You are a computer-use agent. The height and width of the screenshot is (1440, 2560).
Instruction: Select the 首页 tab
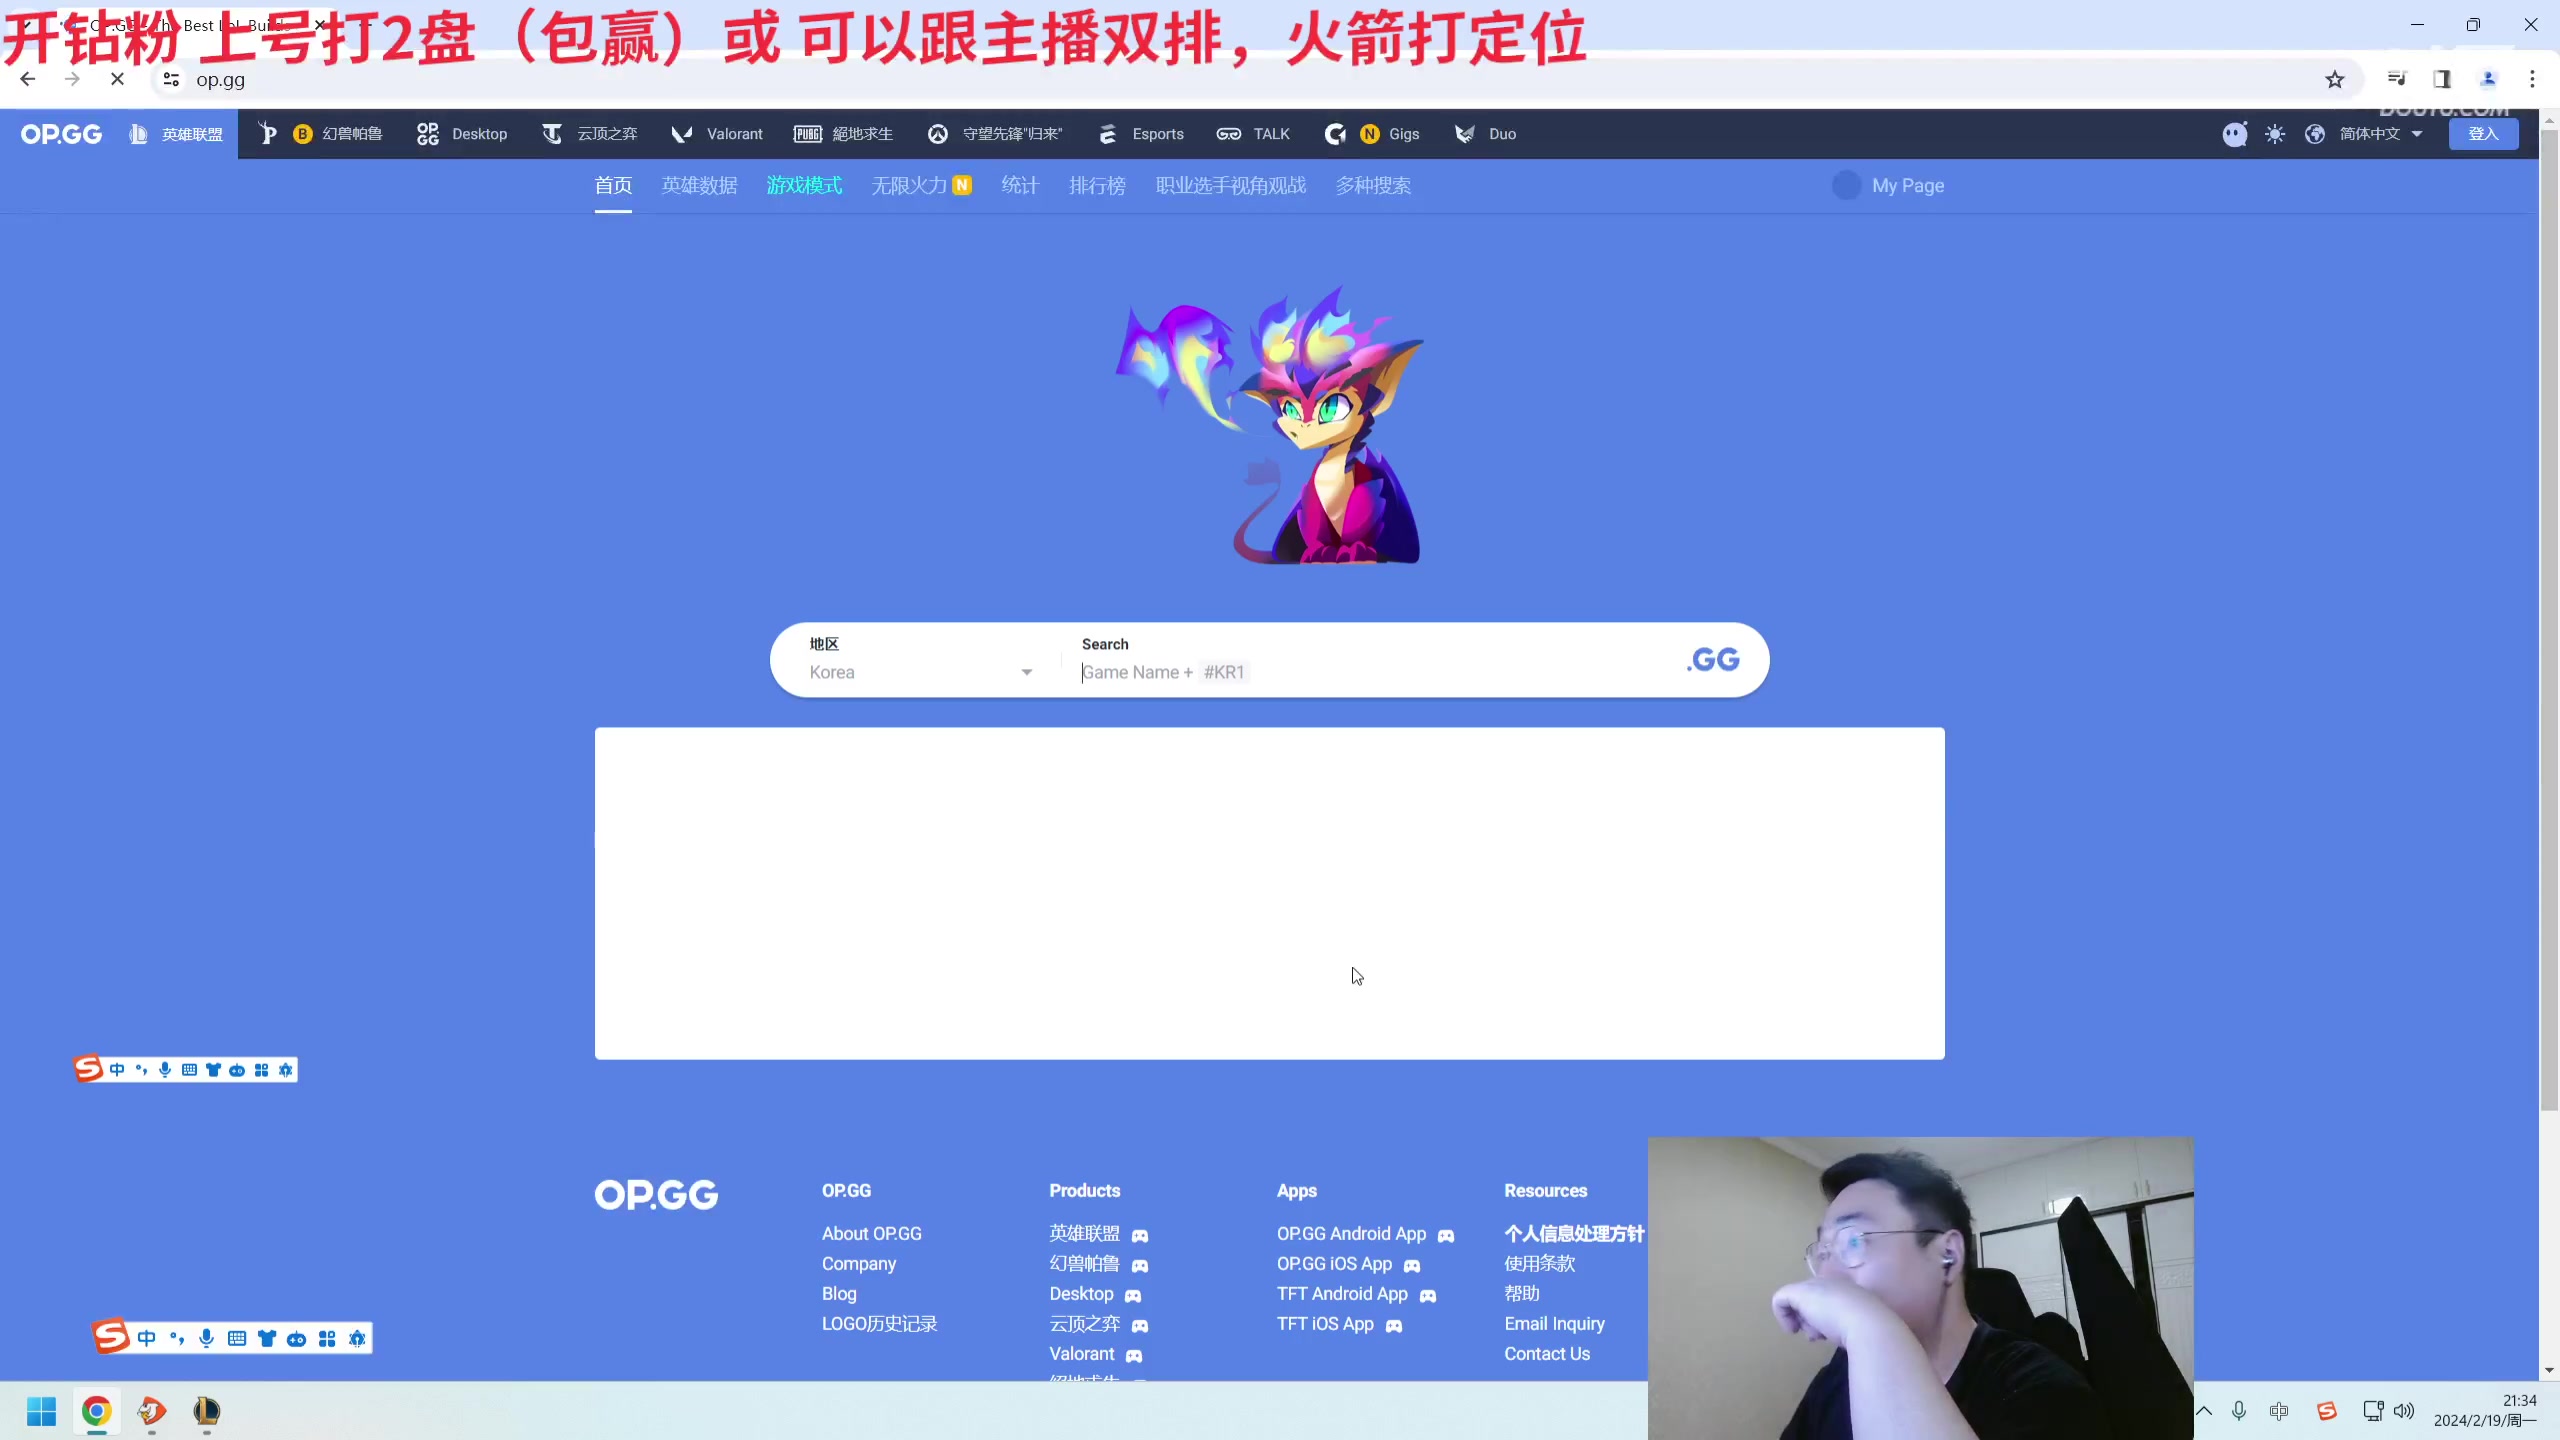click(x=613, y=186)
